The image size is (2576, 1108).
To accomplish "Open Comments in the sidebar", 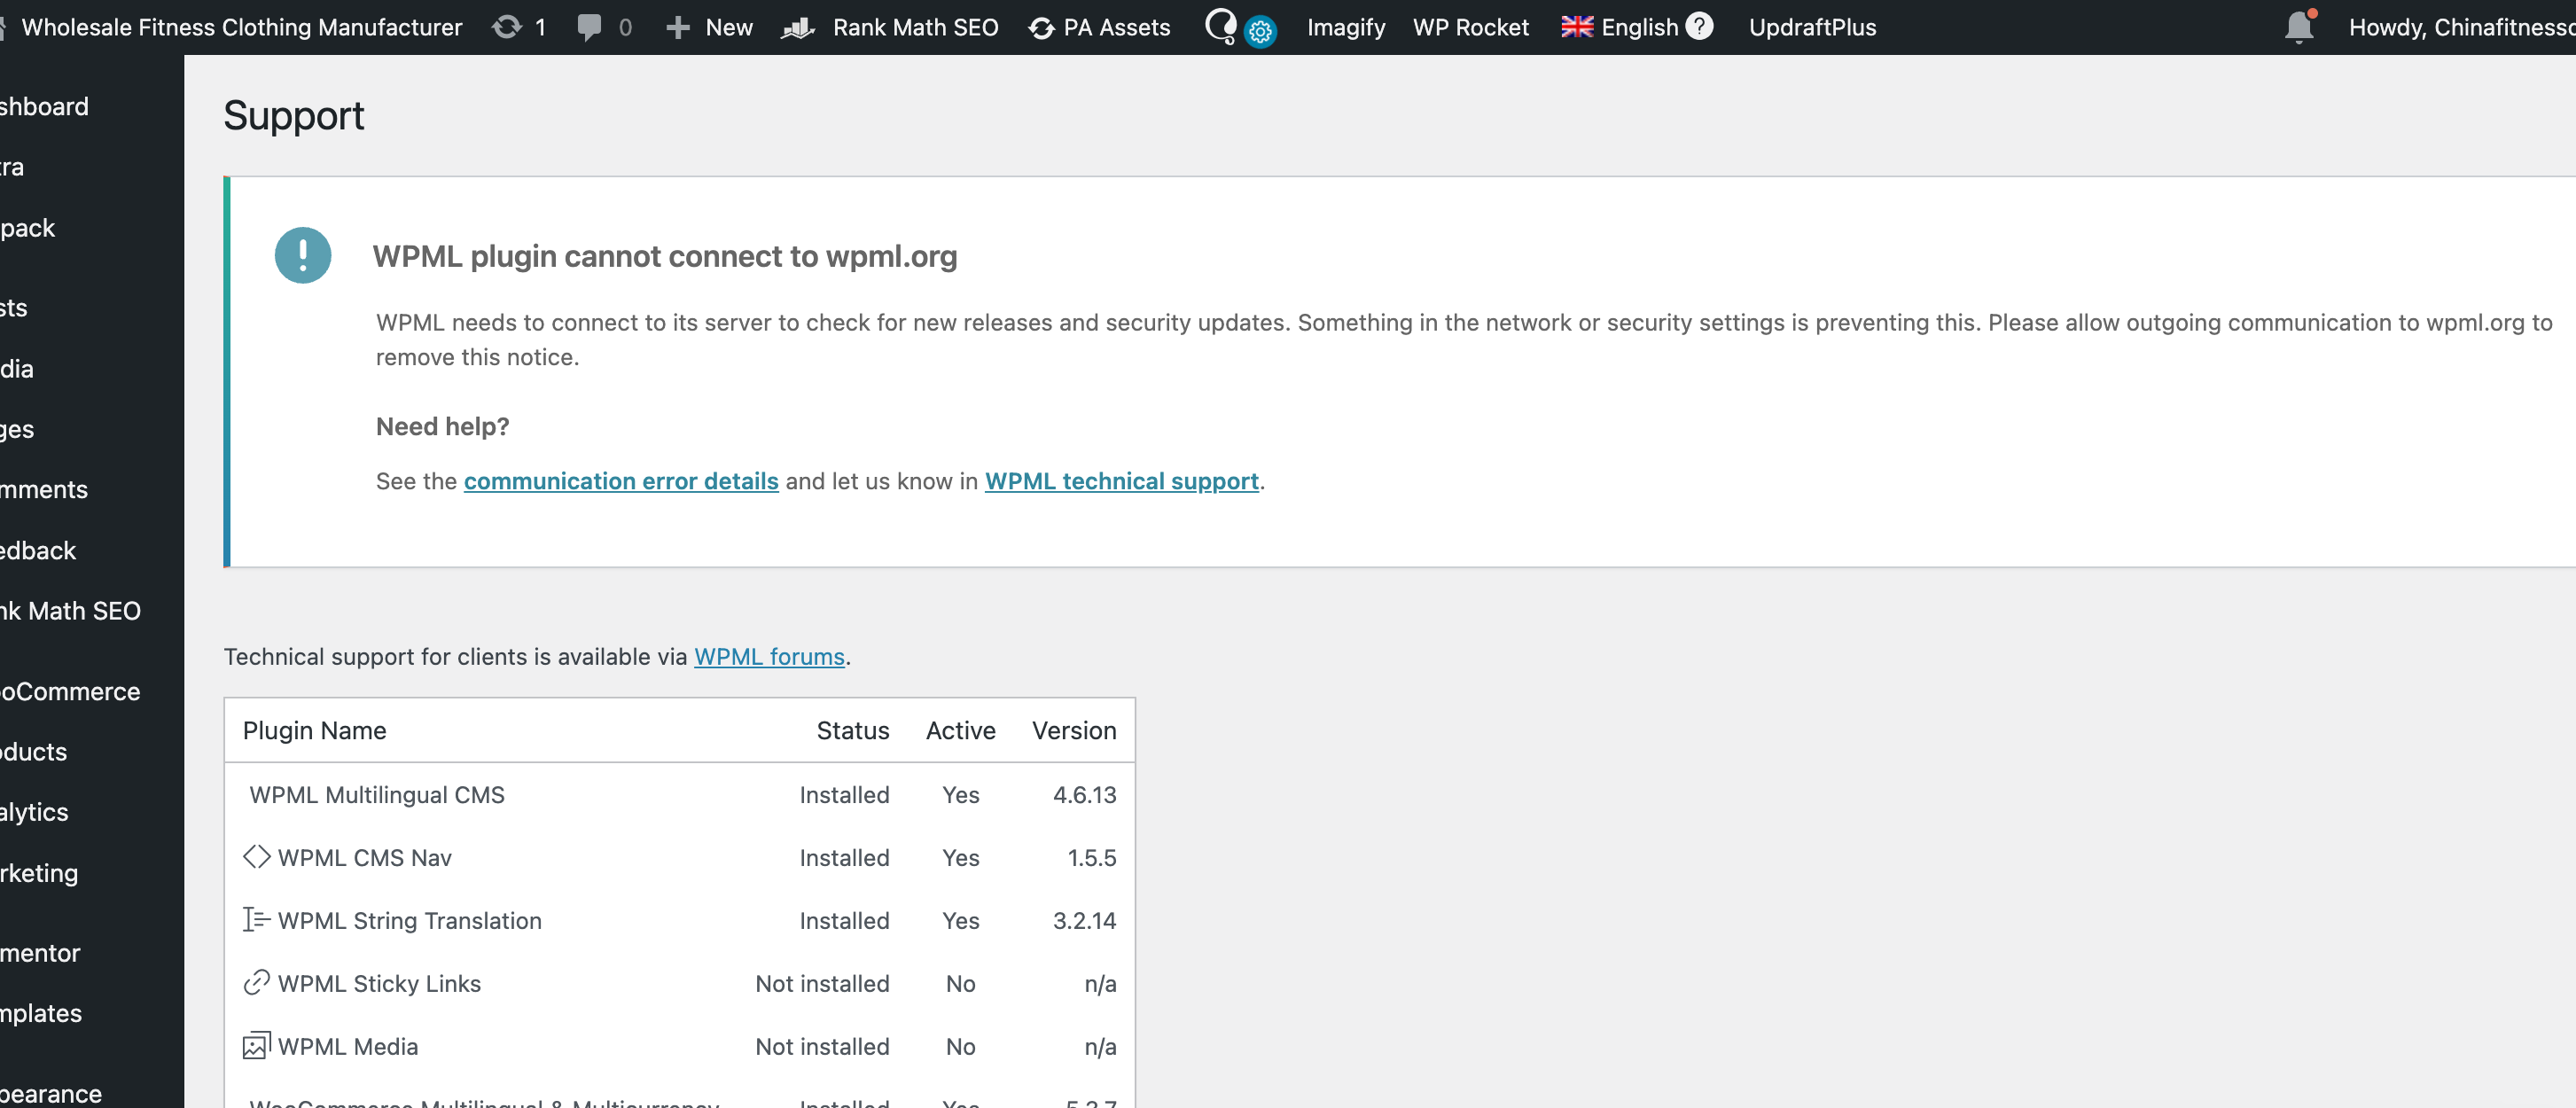I will [44, 489].
